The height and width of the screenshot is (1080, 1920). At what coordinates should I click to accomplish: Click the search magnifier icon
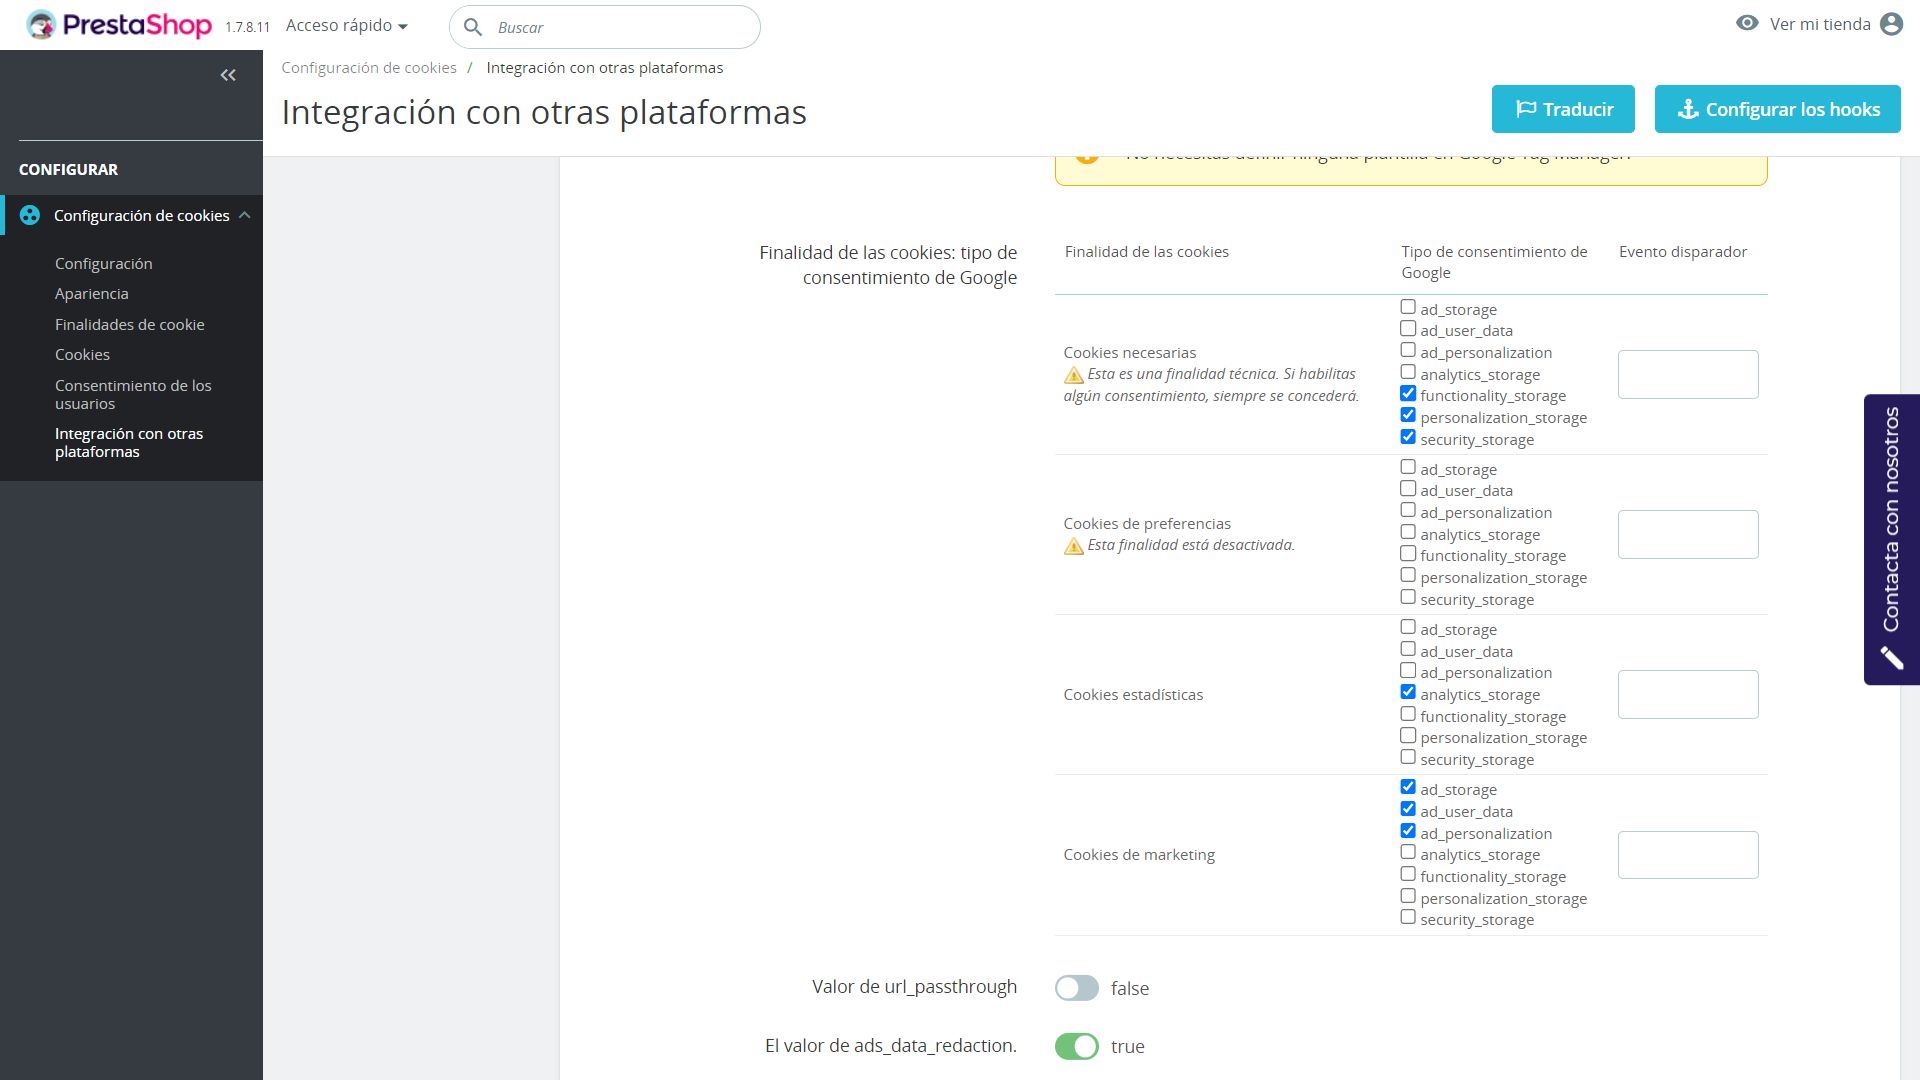tap(473, 27)
